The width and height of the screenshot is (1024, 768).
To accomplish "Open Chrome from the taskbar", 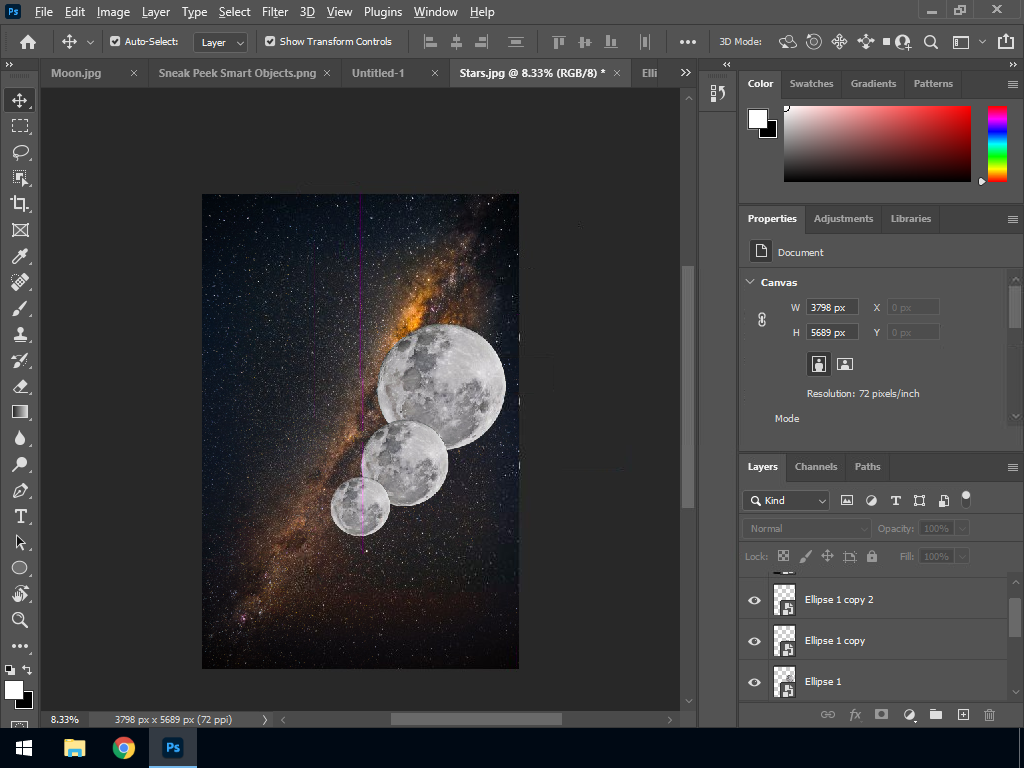I will click(x=123, y=747).
